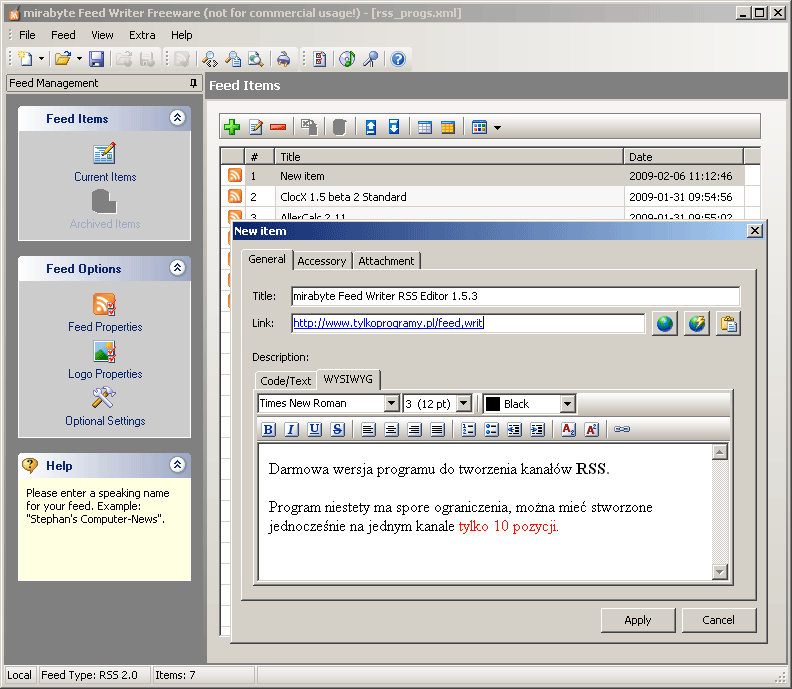The height and width of the screenshot is (689, 792).
Task: Move item down with blue arrow icon
Action: (394, 127)
